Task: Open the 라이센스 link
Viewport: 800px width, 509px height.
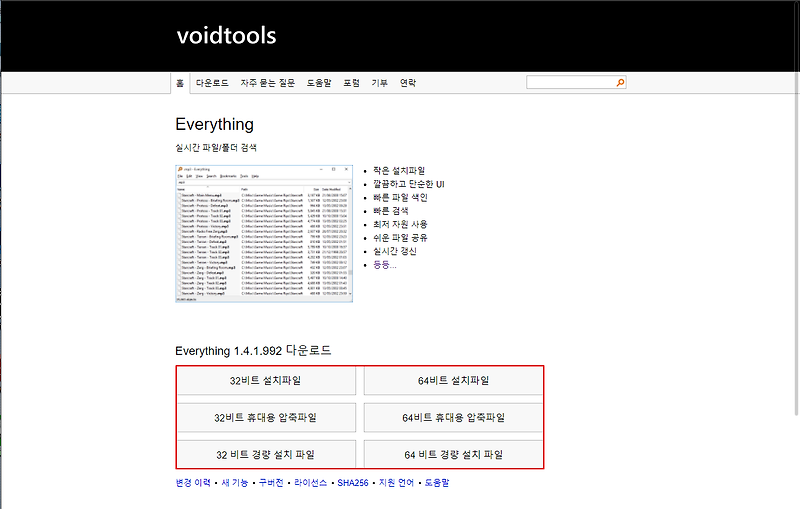Action: coord(311,482)
